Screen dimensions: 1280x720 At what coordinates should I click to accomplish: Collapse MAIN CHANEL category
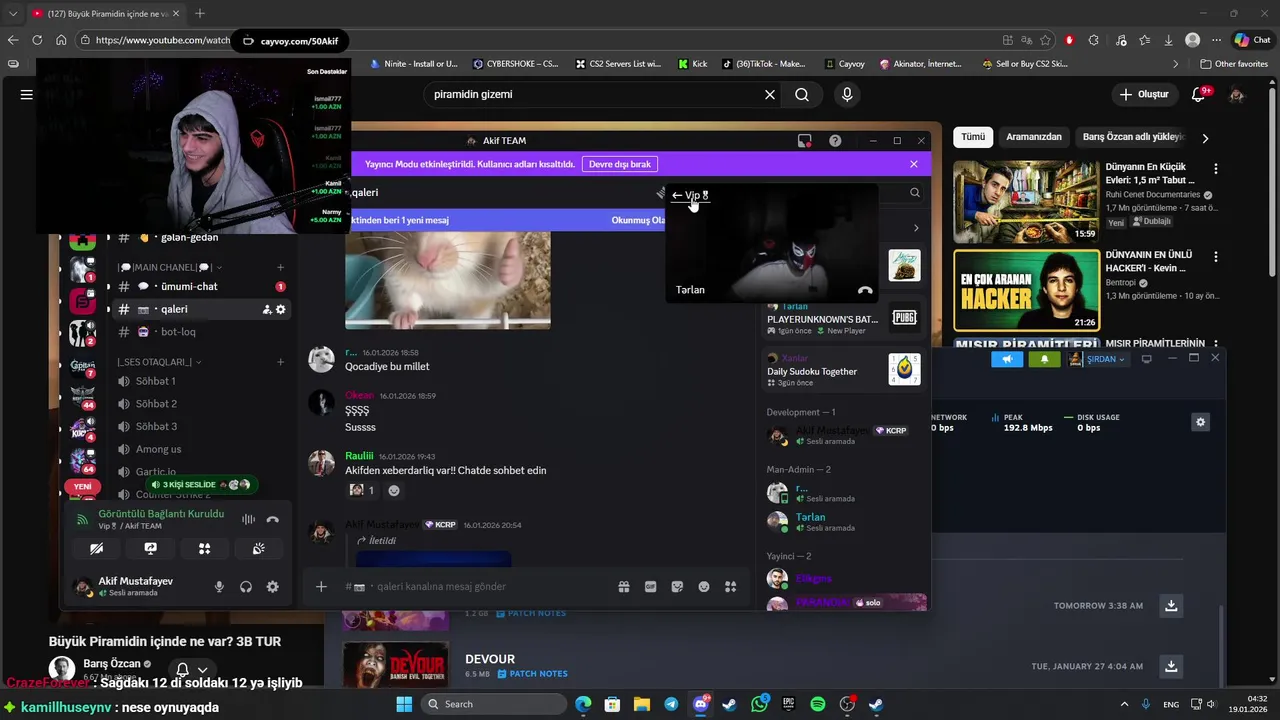pyautogui.click(x=170, y=267)
